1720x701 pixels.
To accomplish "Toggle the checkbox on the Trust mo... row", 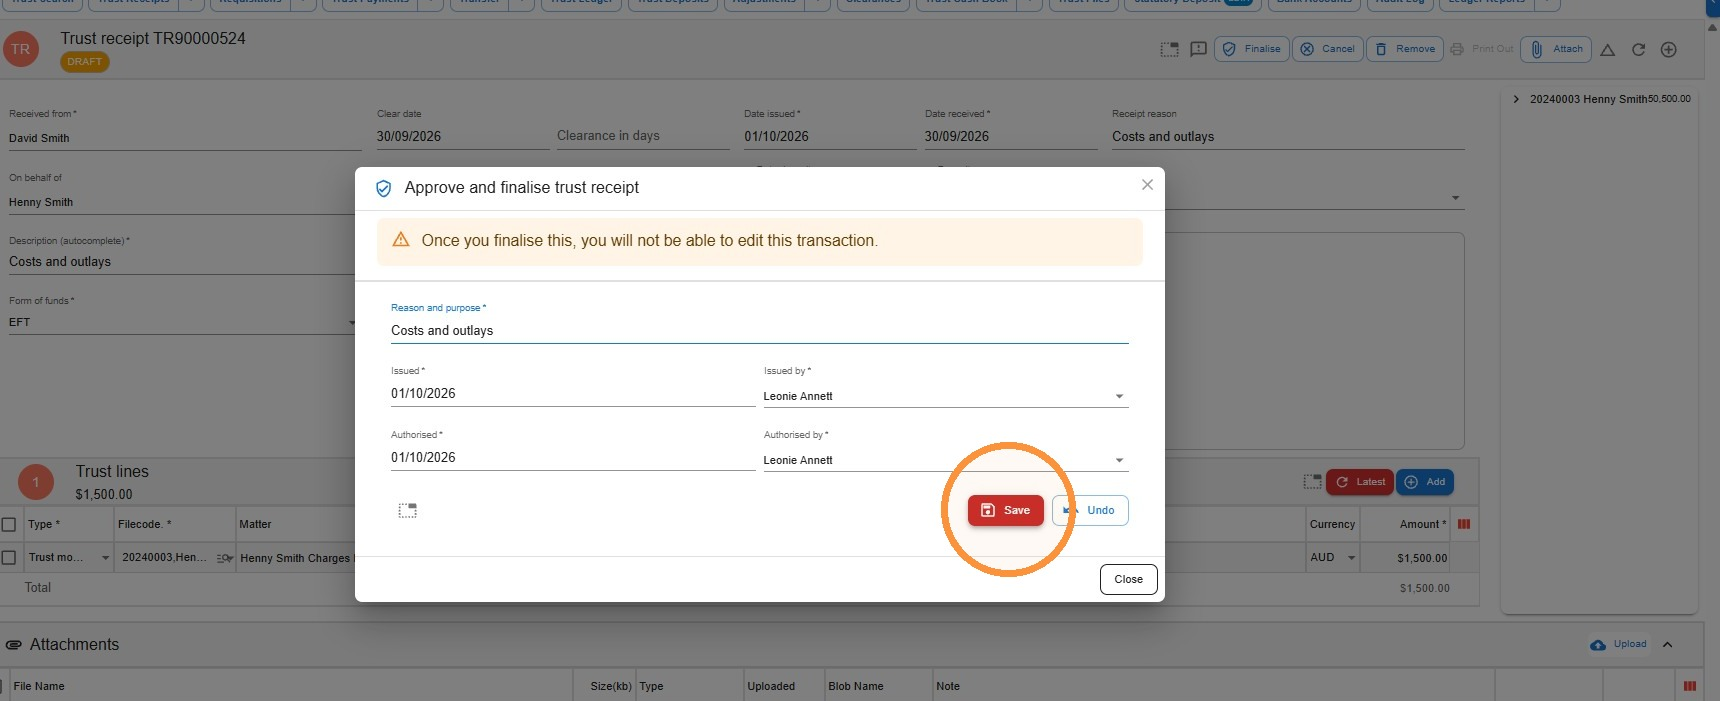I will (9, 557).
